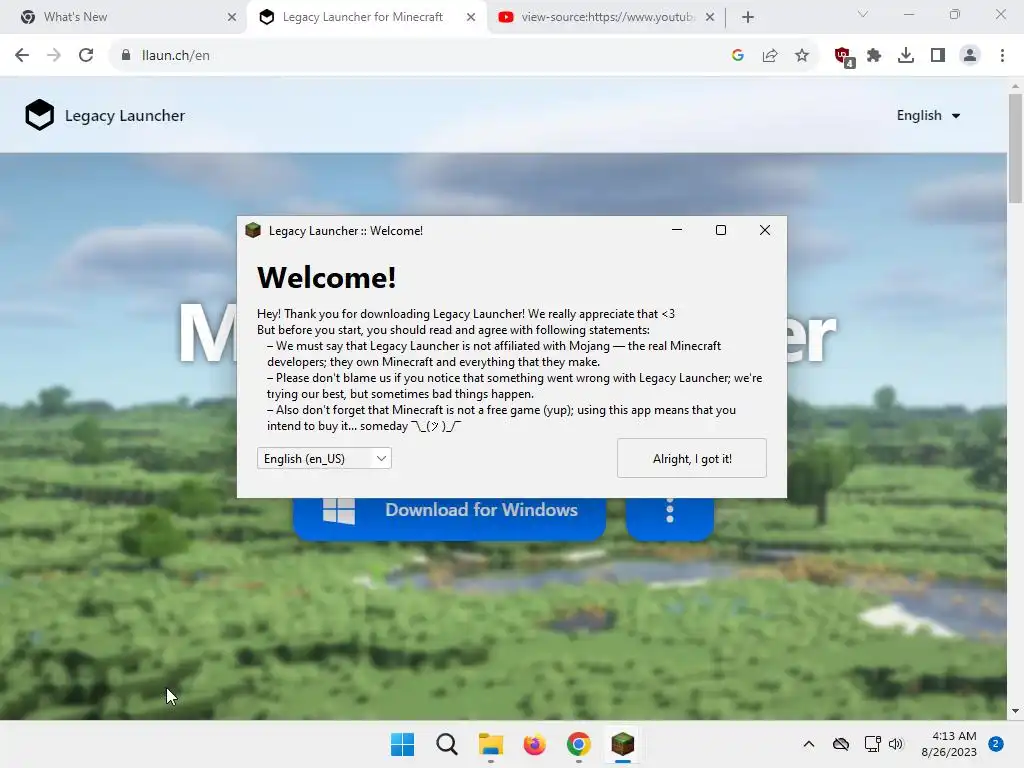The height and width of the screenshot is (768, 1024).
Task: Click the grass block icon in dialog title
Action: tap(253, 231)
